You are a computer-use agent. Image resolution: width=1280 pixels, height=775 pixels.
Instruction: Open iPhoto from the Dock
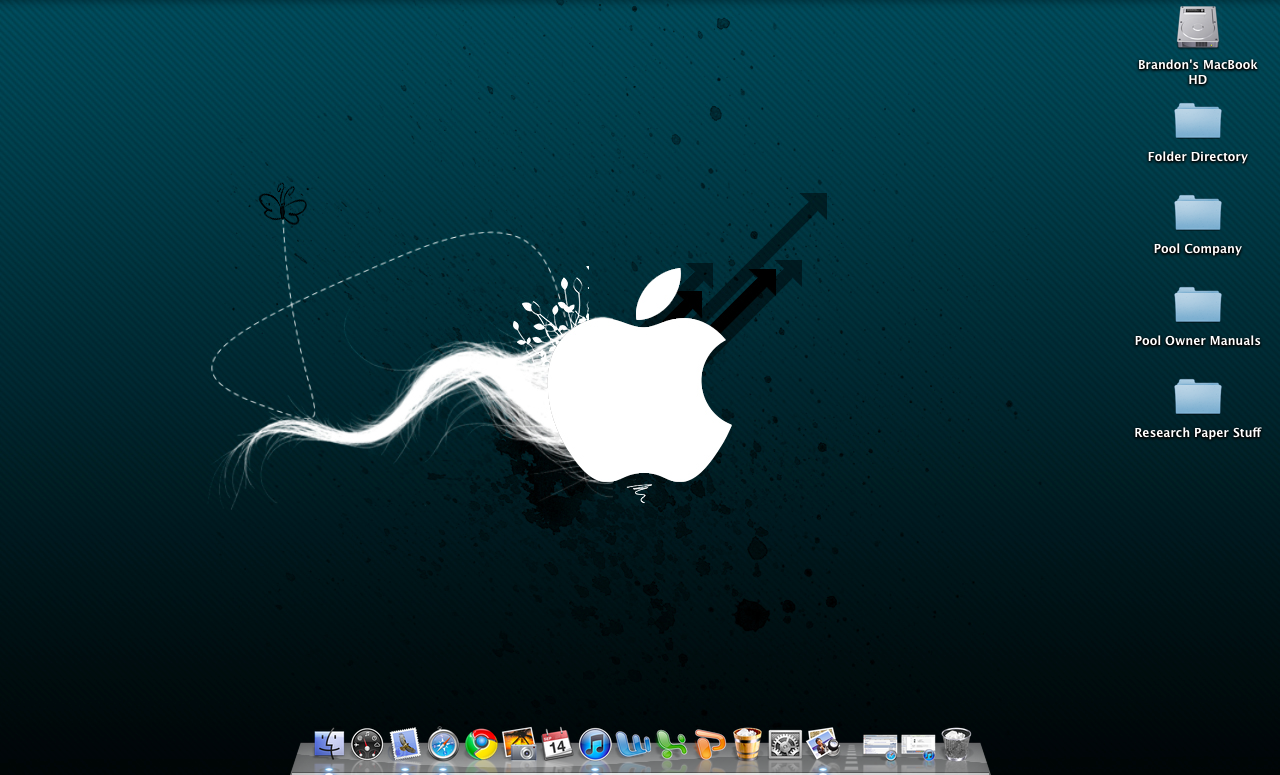point(519,744)
